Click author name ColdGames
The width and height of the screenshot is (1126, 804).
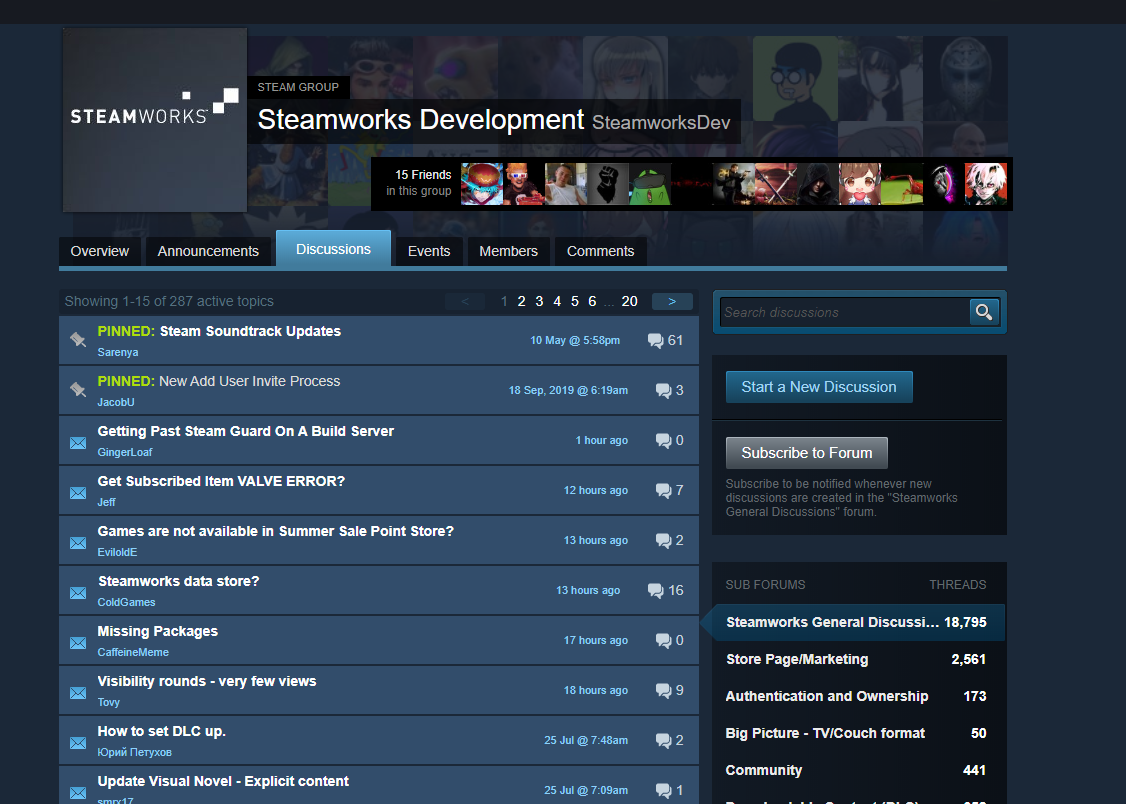[126, 602]
